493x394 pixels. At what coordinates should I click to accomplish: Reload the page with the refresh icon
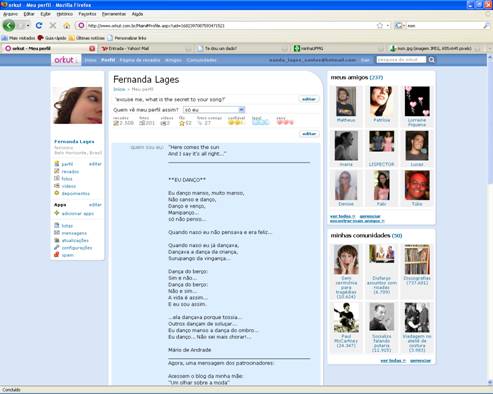pyautogui.click(x=39, y=25)
